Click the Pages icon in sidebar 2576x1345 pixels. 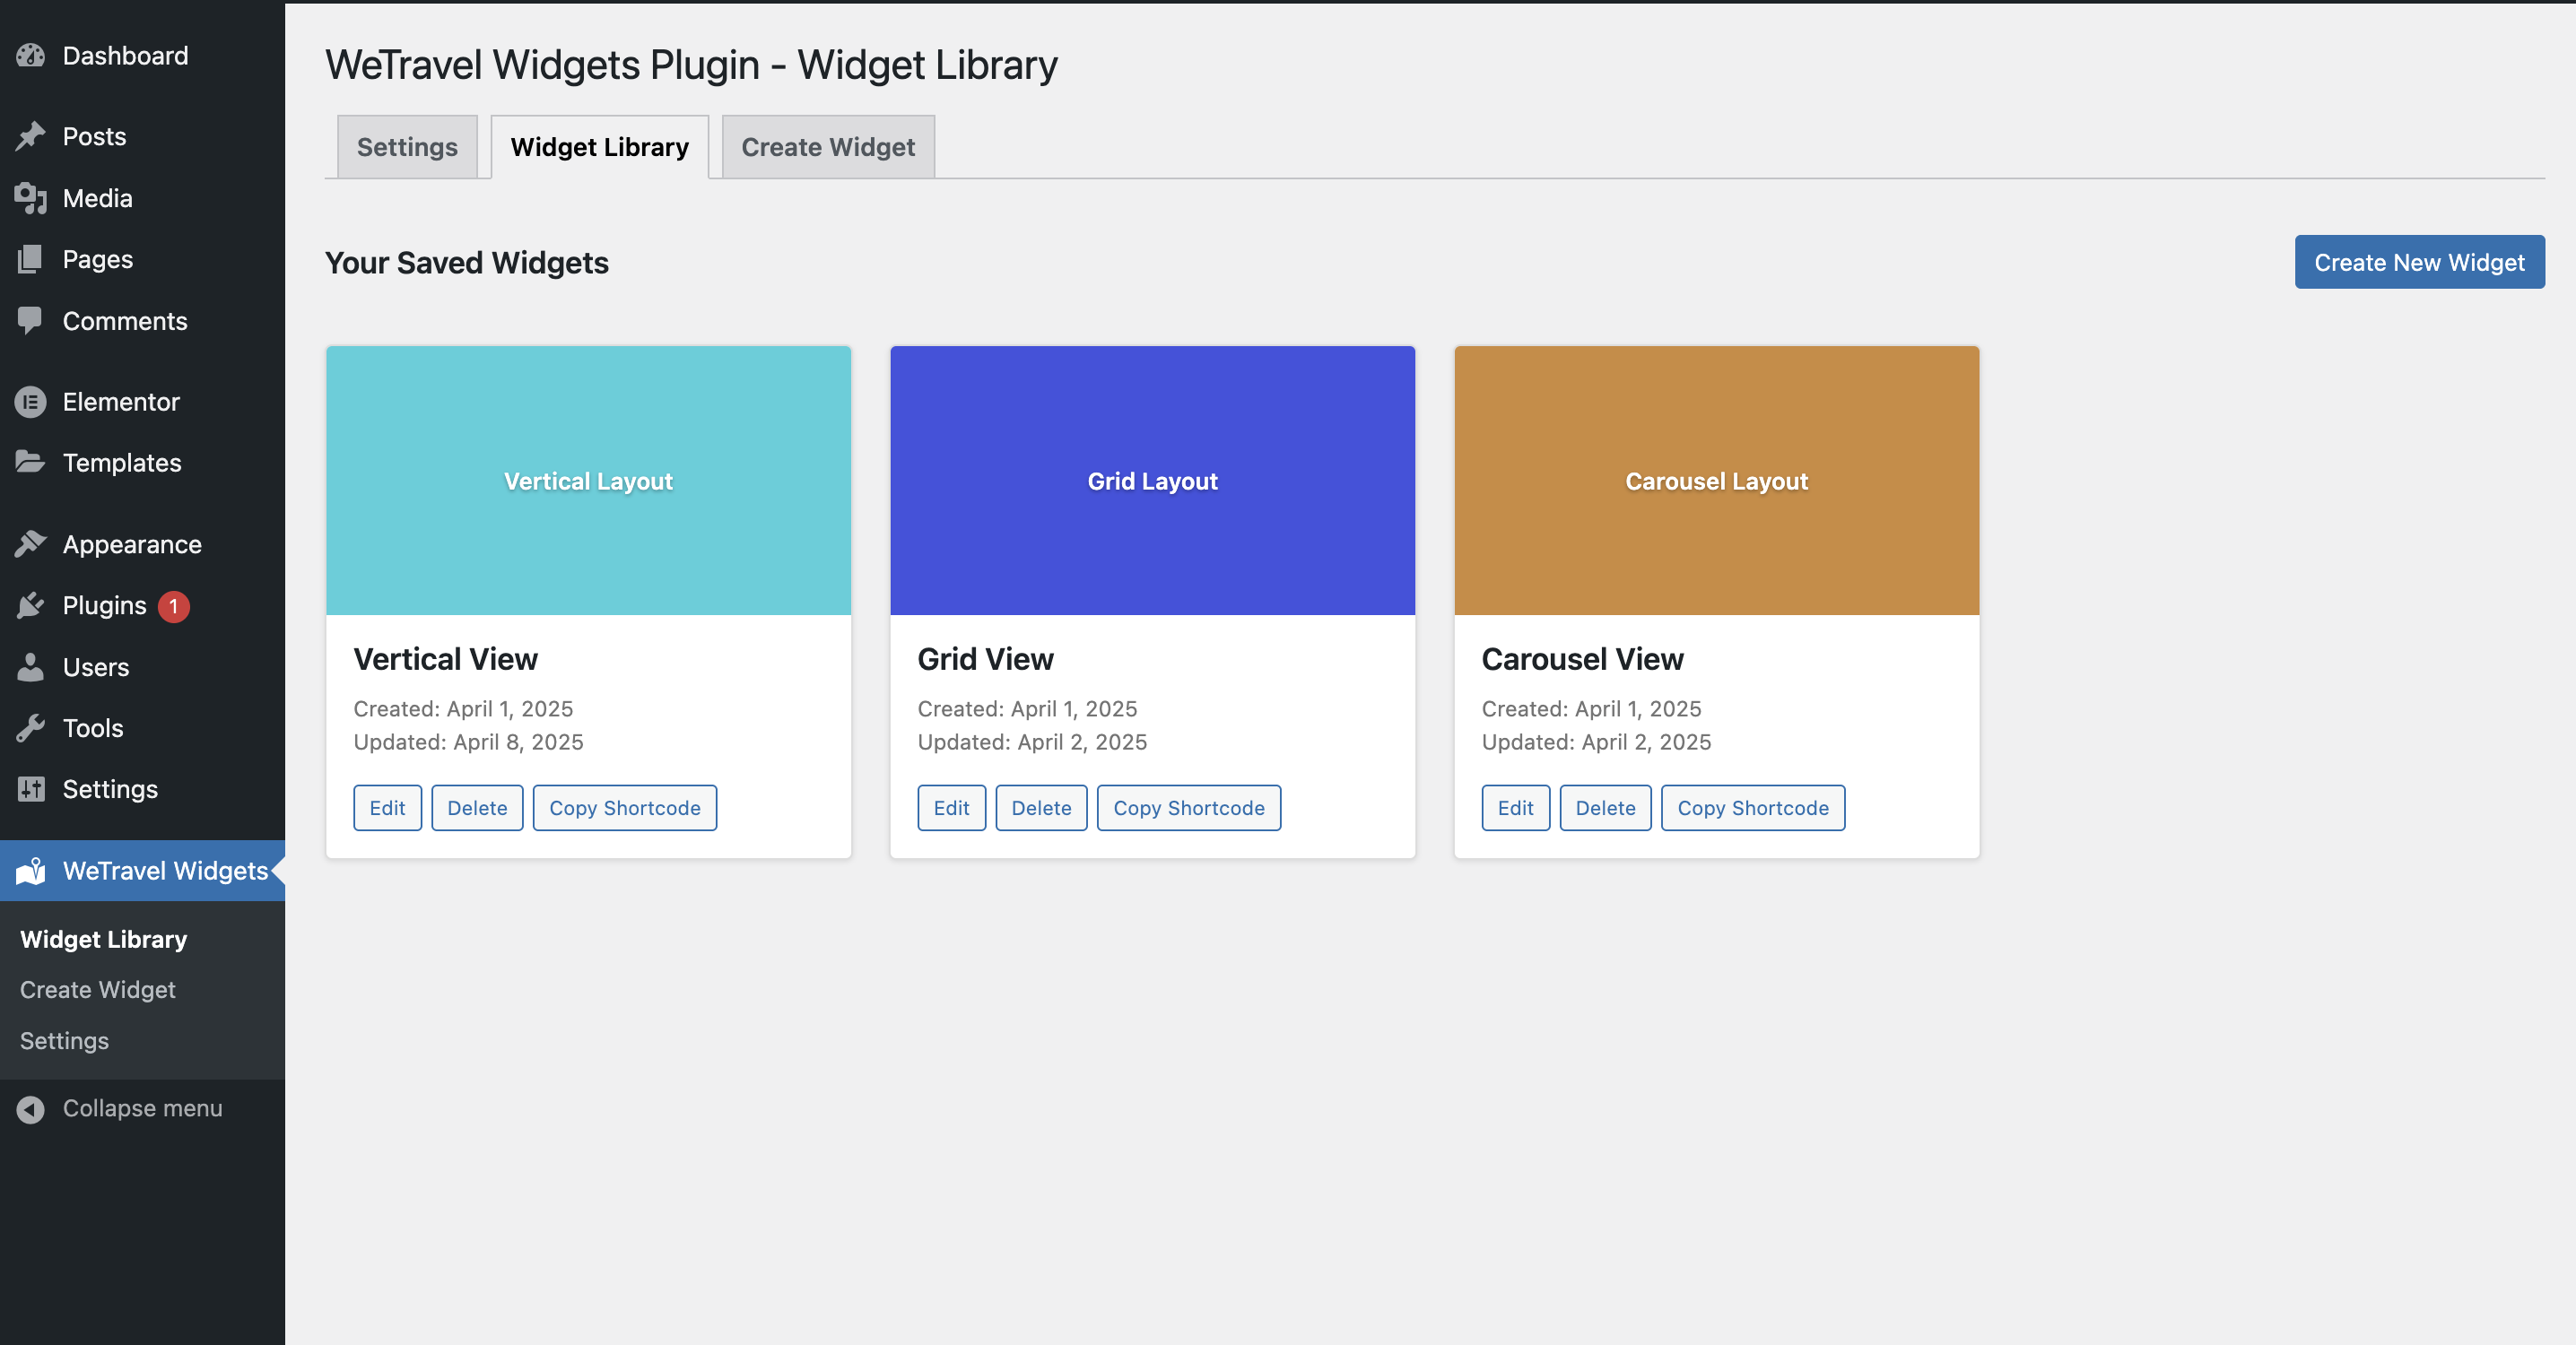point(30,259)
